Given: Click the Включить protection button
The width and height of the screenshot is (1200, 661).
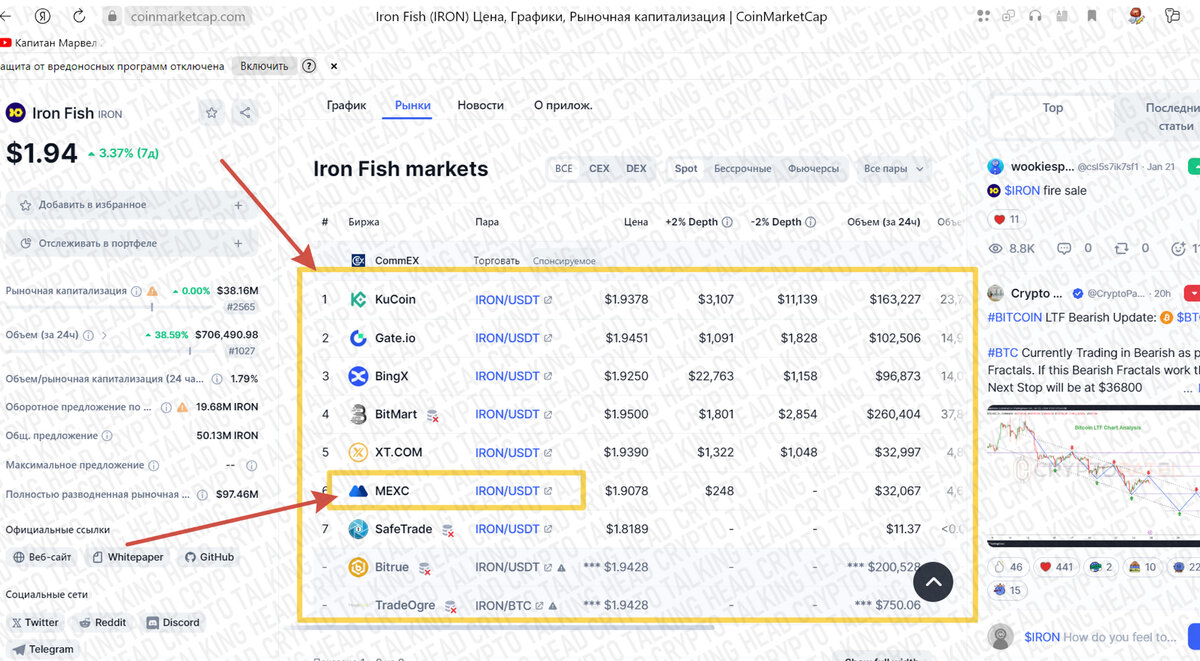Looking at the screenshot, I should (x=264, y=66).
